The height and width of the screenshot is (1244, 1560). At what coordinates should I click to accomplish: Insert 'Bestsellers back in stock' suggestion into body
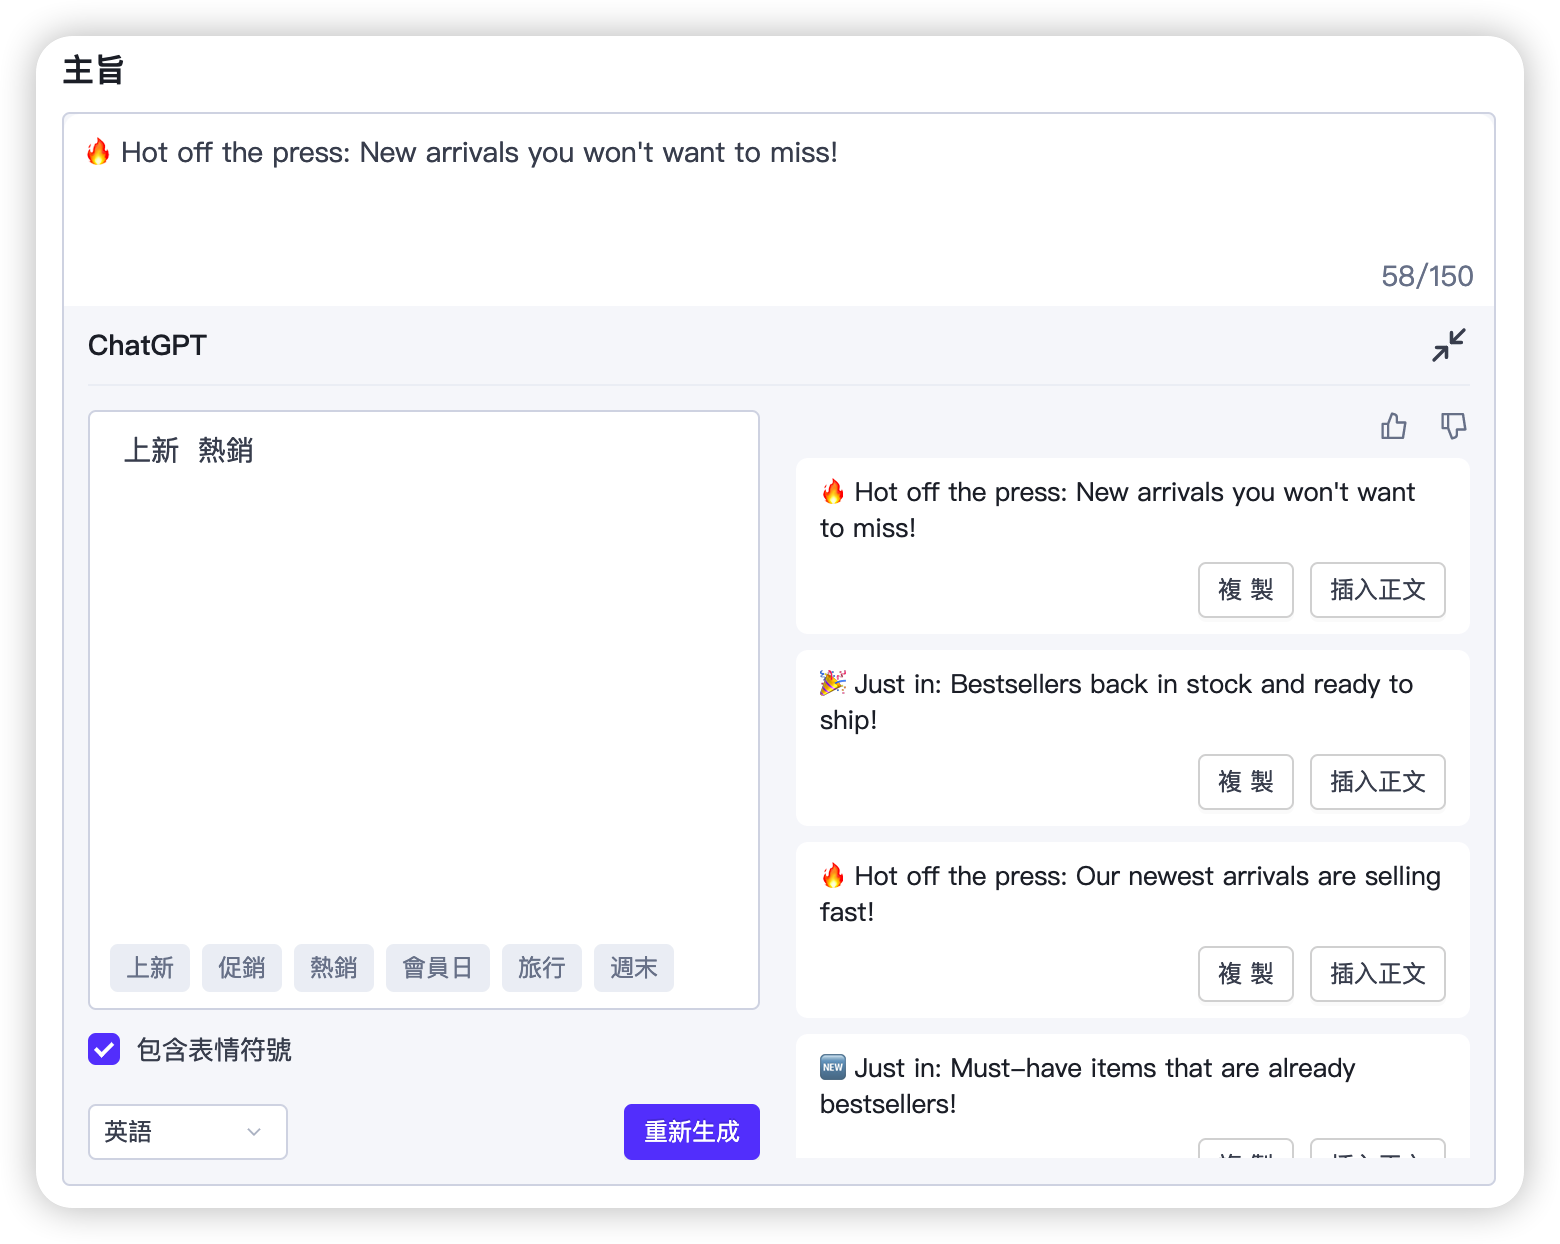[x=1377, y=782]
